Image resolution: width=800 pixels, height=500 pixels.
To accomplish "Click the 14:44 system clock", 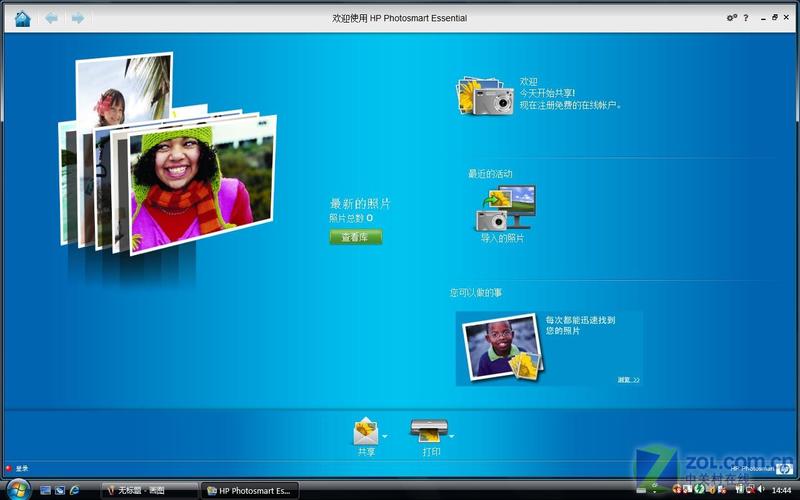I will click(x=782, y=490).
